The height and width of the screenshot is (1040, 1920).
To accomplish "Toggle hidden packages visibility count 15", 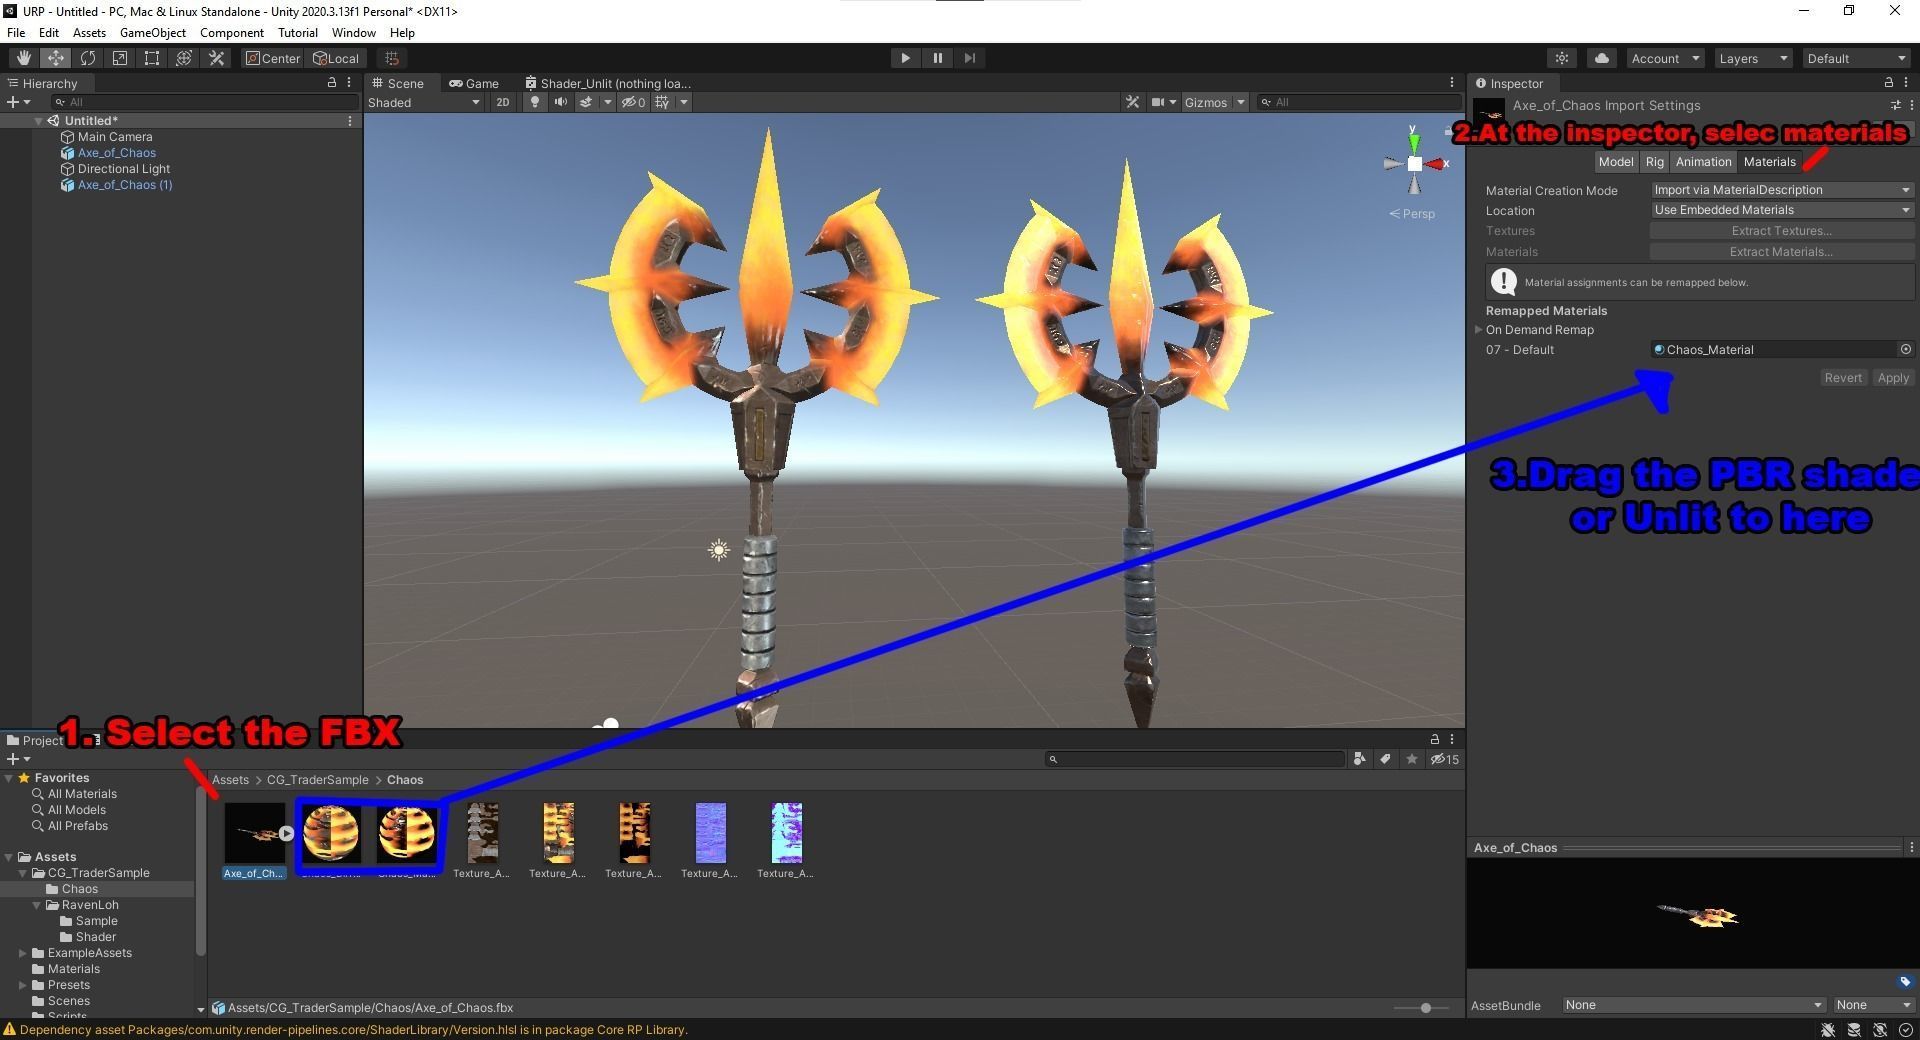I will coord(1444,759).
